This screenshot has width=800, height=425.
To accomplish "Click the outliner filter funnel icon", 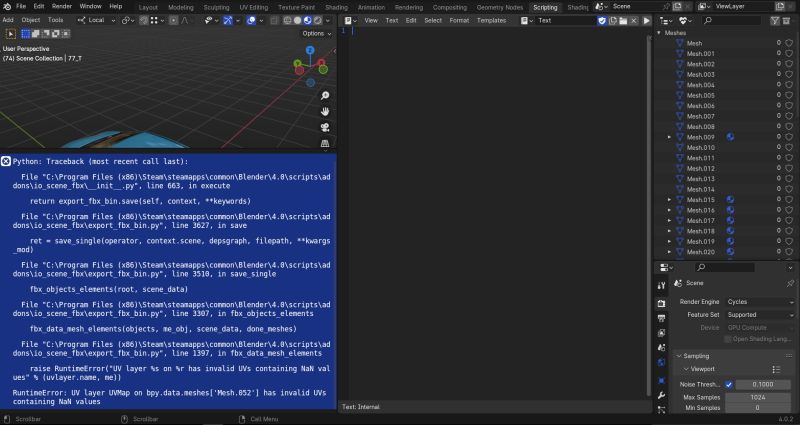I will [x=775, y=21].
